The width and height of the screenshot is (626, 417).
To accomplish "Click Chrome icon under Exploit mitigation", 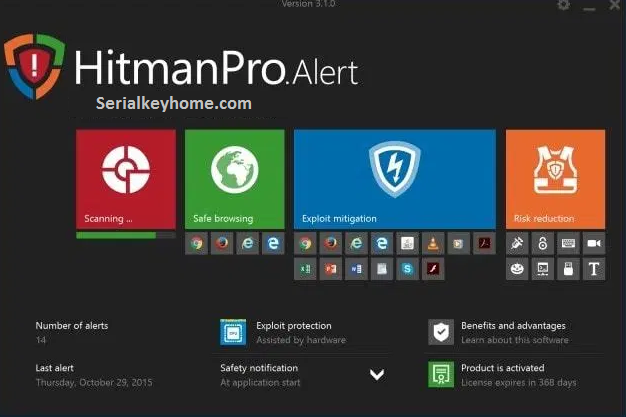I will [305, 243].
